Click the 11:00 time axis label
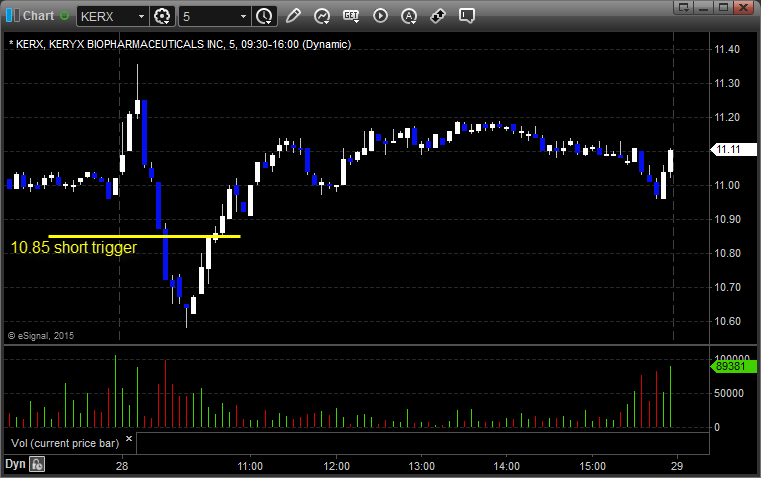761x478 pixels. coord(250,466)
